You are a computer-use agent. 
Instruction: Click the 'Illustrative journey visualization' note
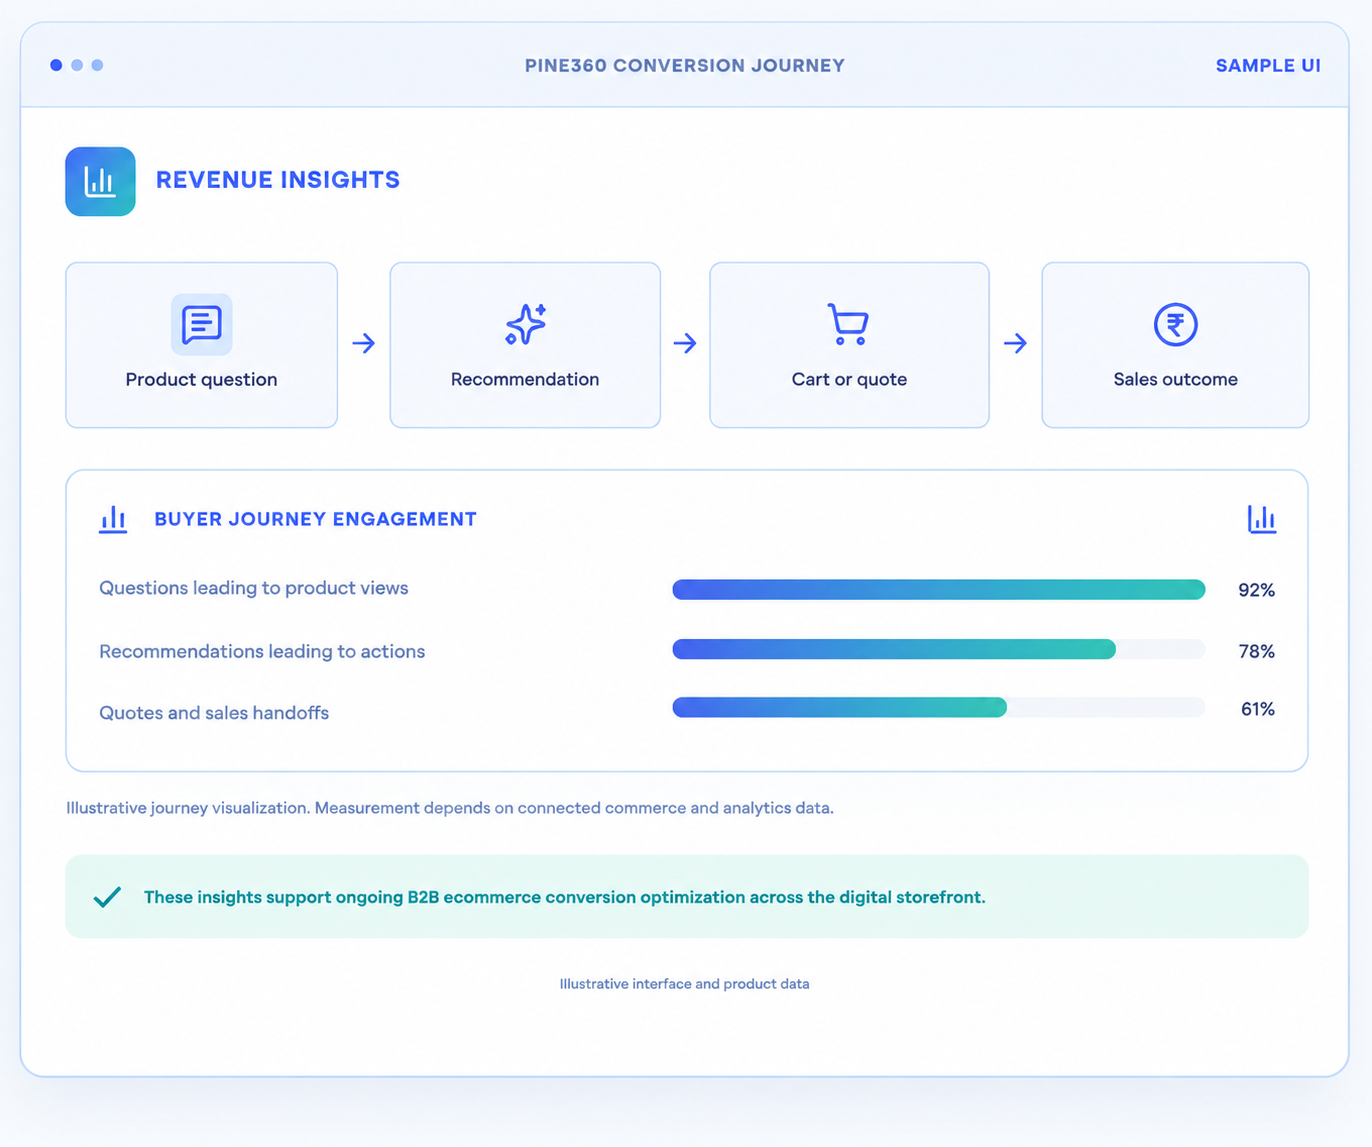(450, 808)
